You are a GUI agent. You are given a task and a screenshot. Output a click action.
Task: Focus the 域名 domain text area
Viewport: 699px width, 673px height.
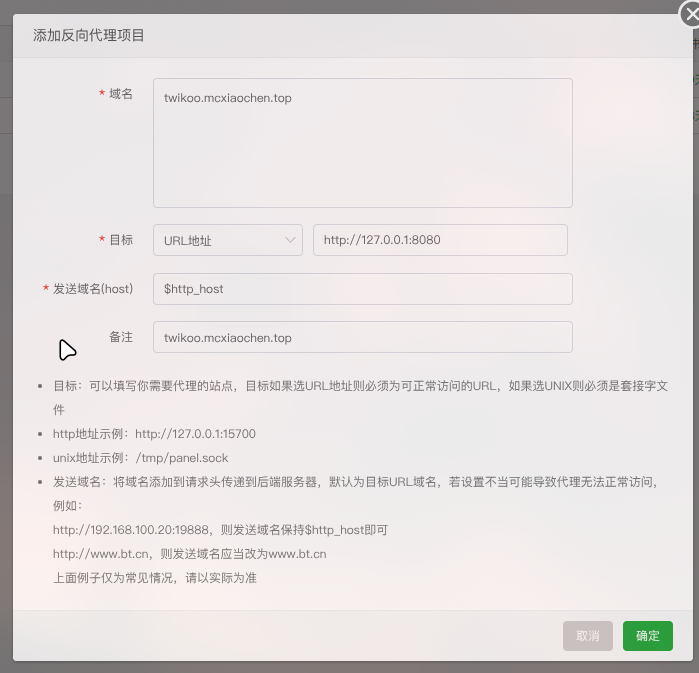point(362,143)
